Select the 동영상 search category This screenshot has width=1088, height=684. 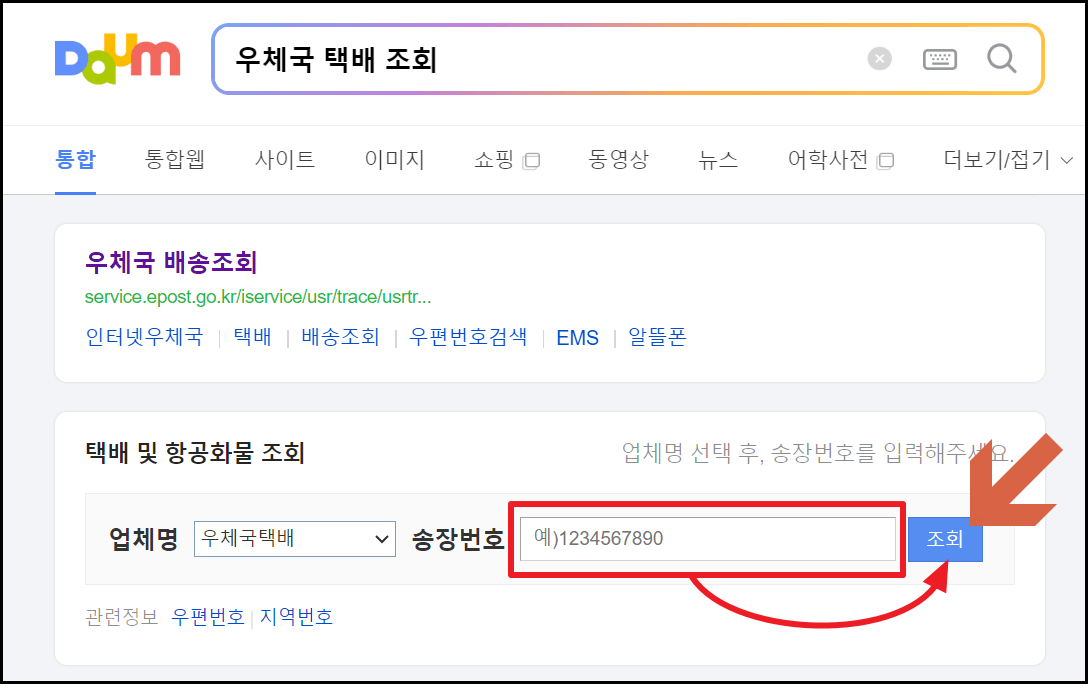618,160
